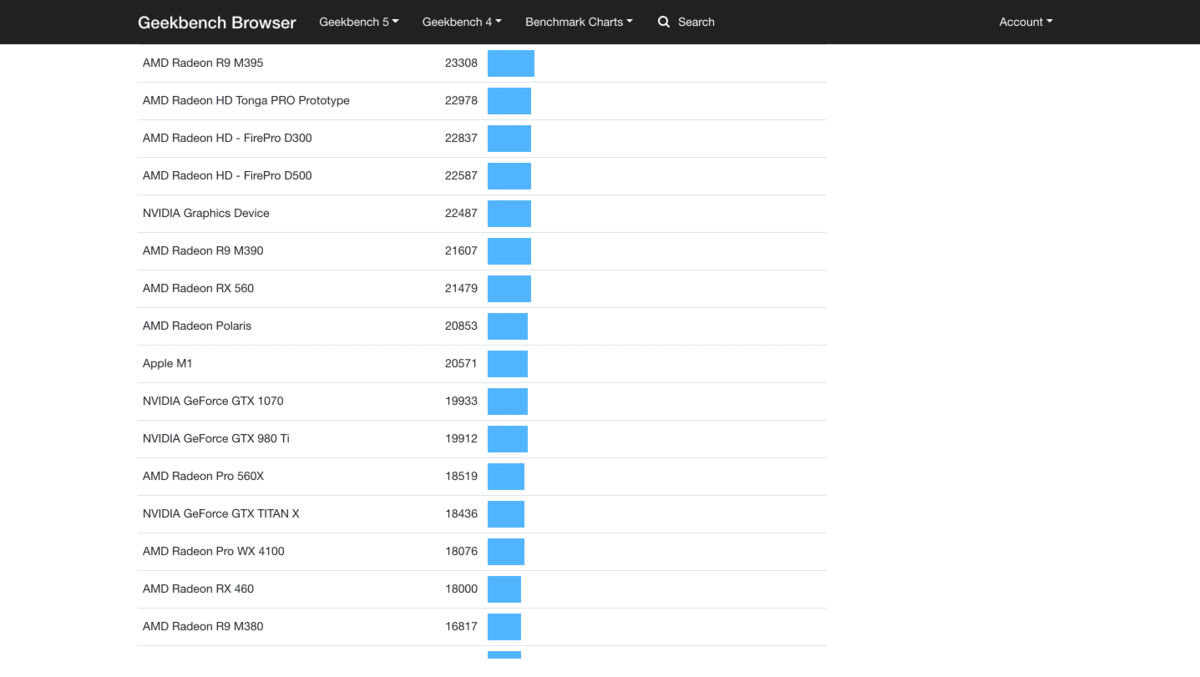Click the score value 18436
This screenshot has width=1200, height=677.
tap(461, 514)
